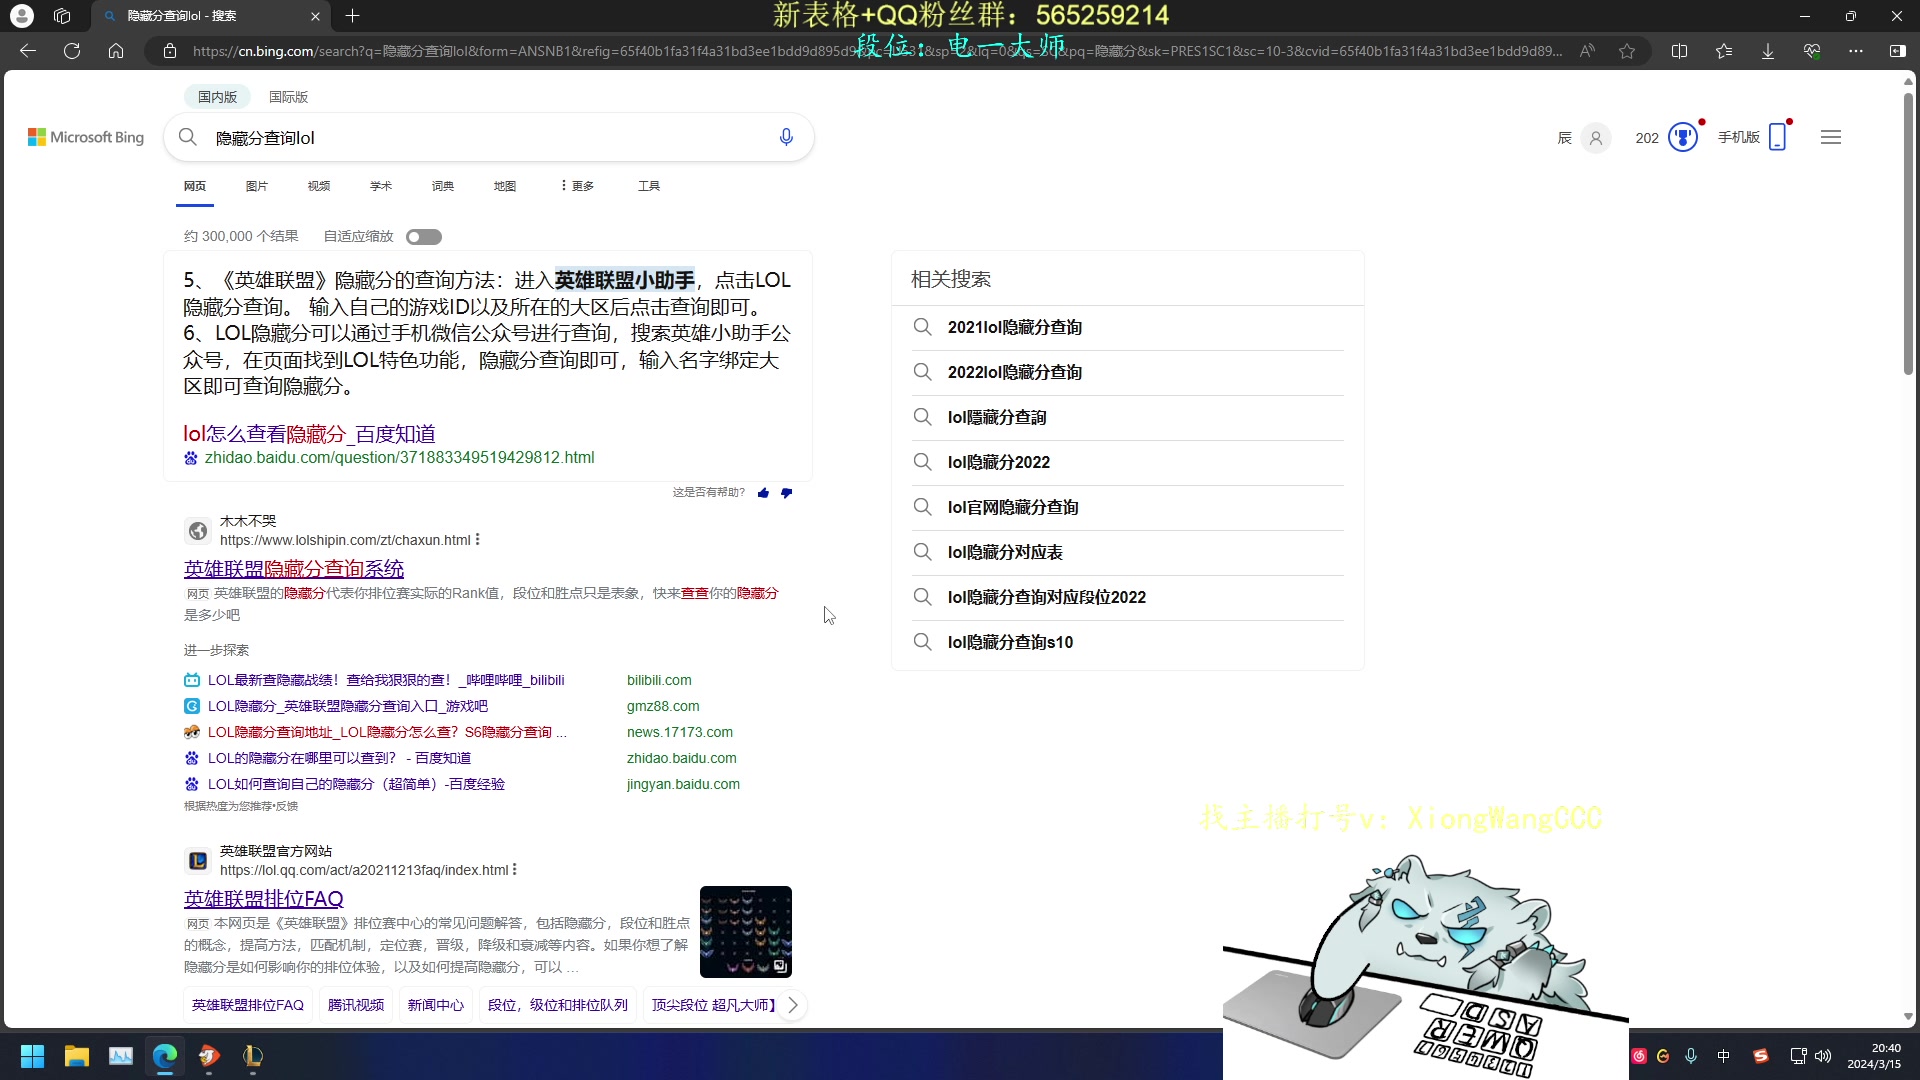Image resolution: width=1920 pixels, height=1080 pixels.
Task: Open the NetEase Cloud Music tray icon
Action: (1639, 1056)
